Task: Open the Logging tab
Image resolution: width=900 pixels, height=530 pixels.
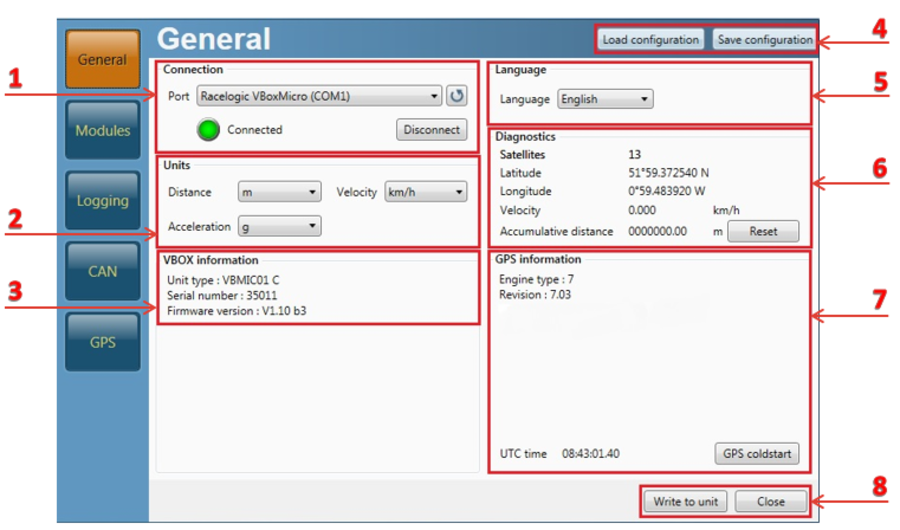Action: point(103,201)
